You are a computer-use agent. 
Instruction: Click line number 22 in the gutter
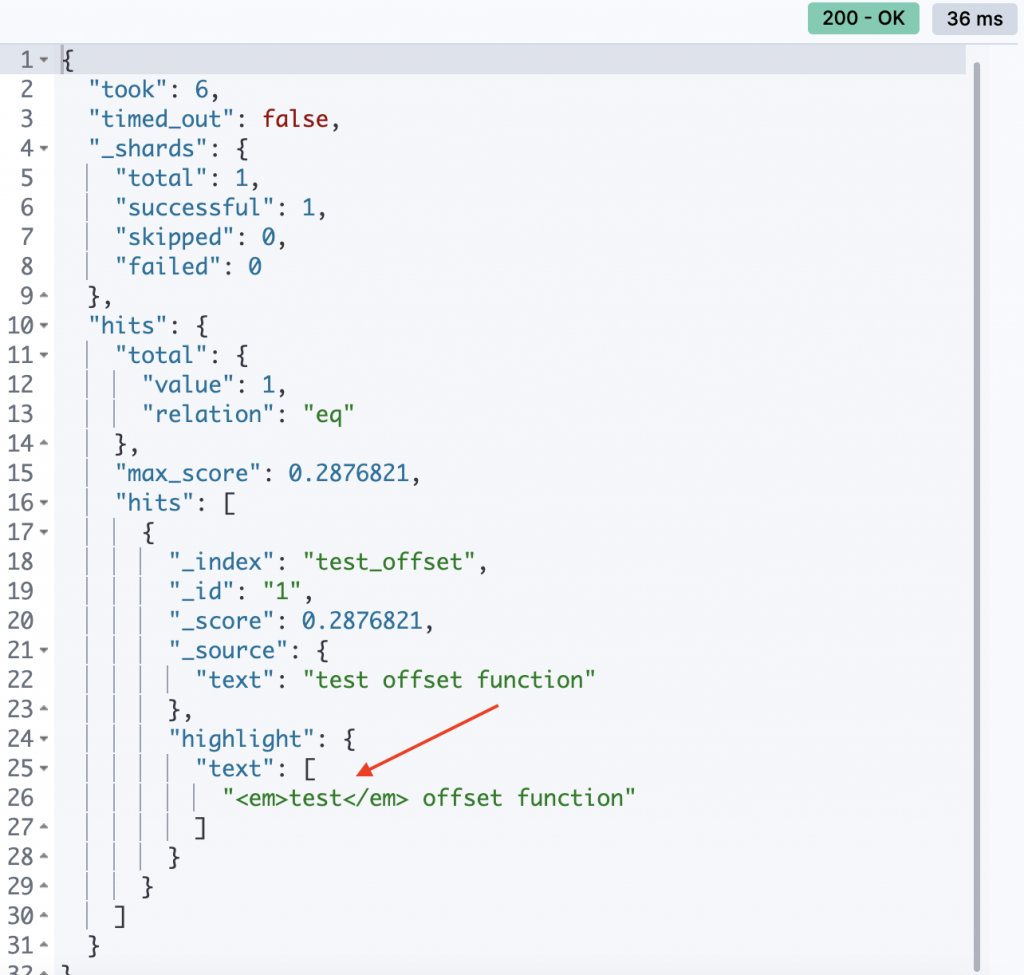20,680
